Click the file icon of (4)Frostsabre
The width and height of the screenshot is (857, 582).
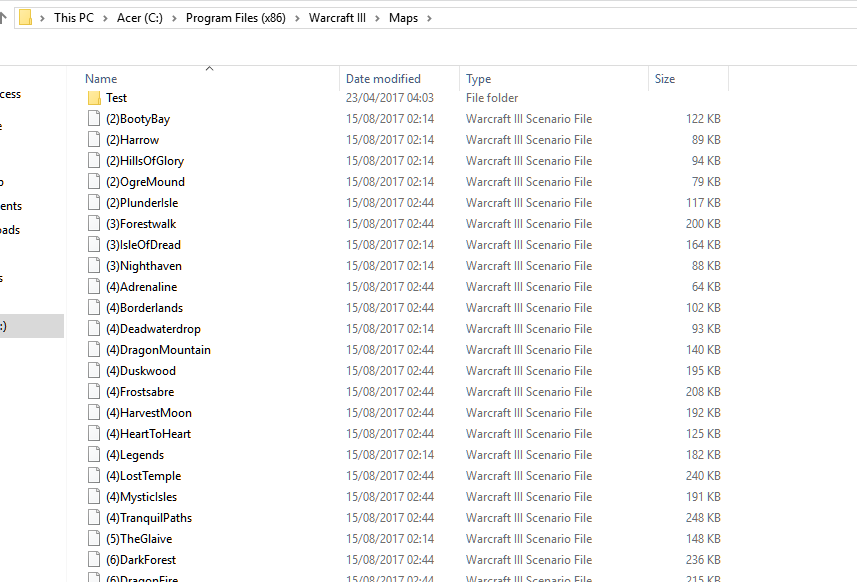[x=94, y=392]
